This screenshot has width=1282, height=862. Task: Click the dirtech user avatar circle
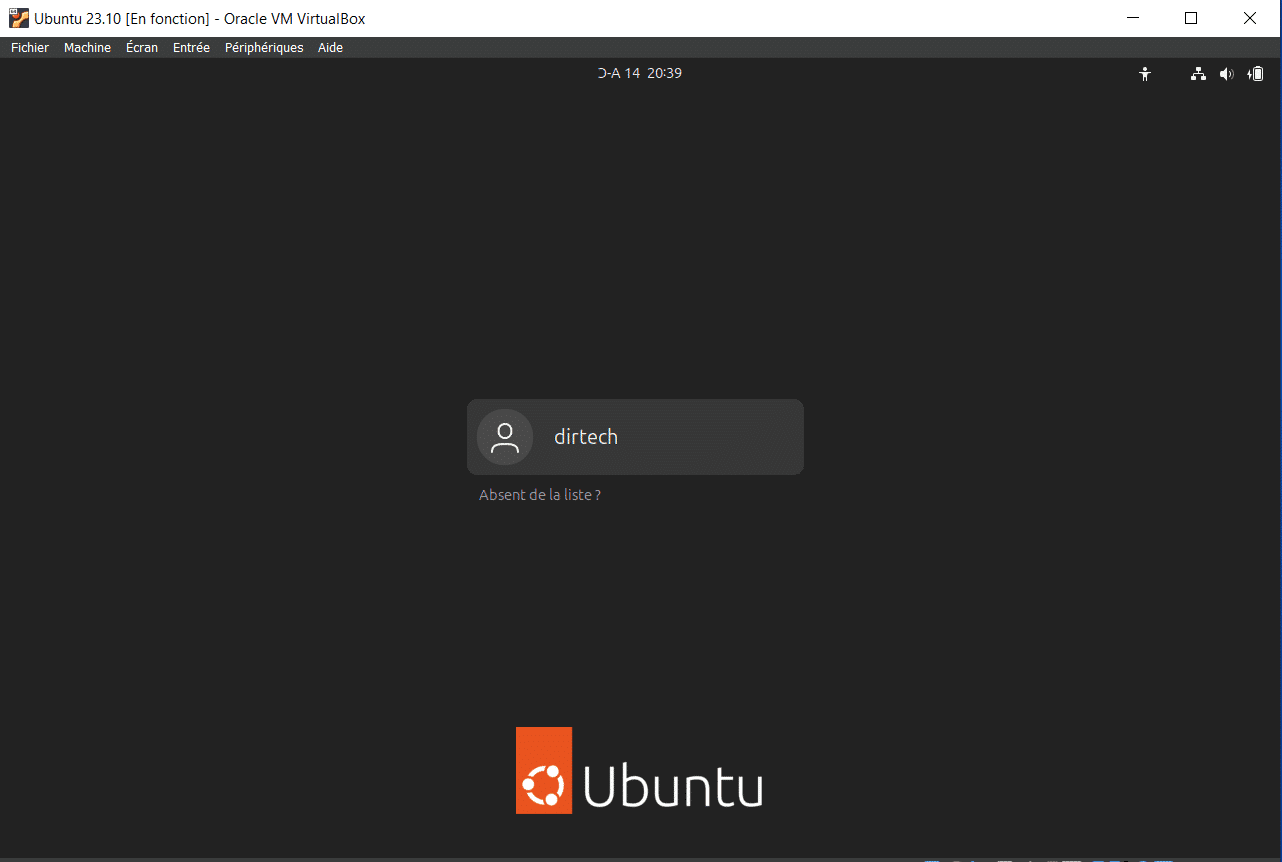click(x=504, y=436)
